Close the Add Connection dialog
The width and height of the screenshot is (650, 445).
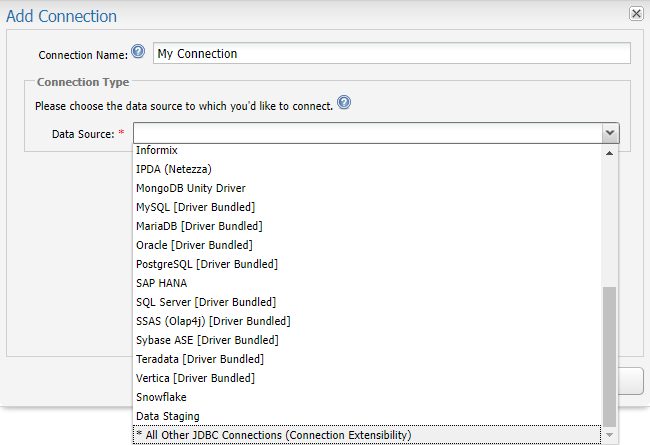[x=636, y=14]
